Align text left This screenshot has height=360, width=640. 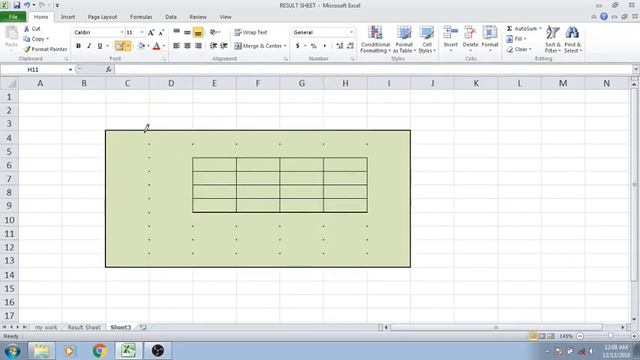(176, 46)
